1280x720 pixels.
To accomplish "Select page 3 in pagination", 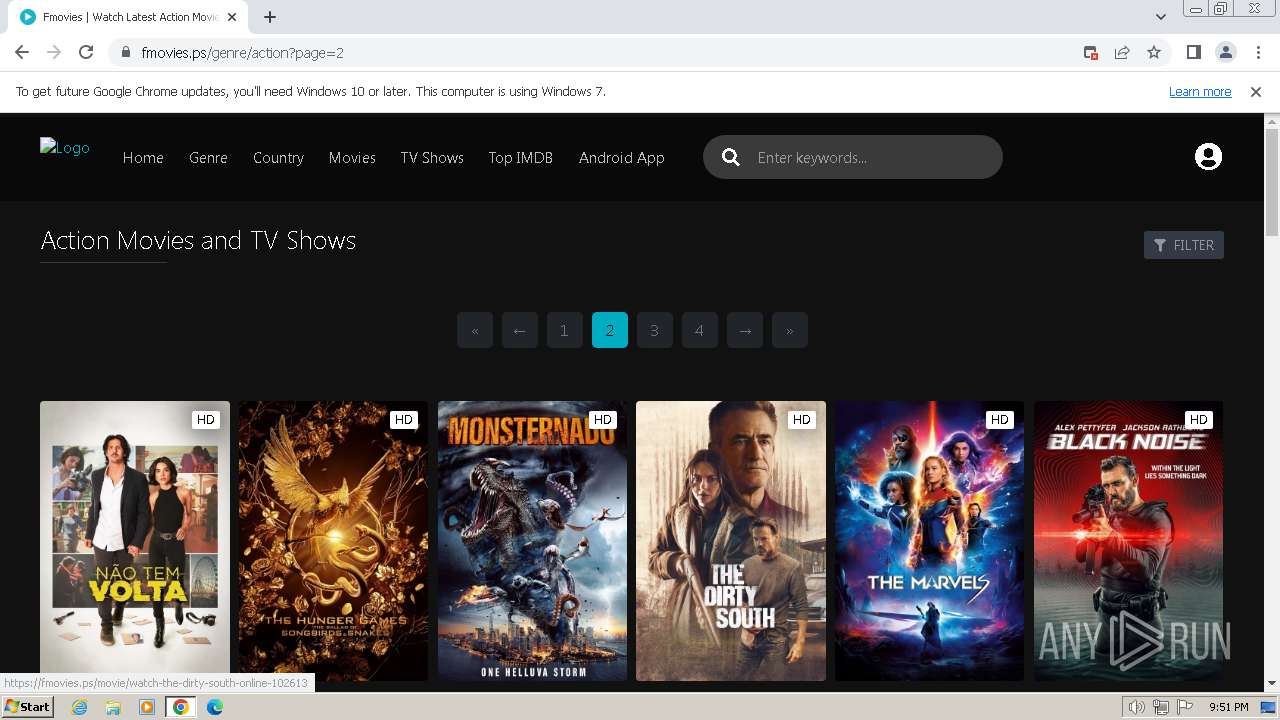I will [655, 330].
